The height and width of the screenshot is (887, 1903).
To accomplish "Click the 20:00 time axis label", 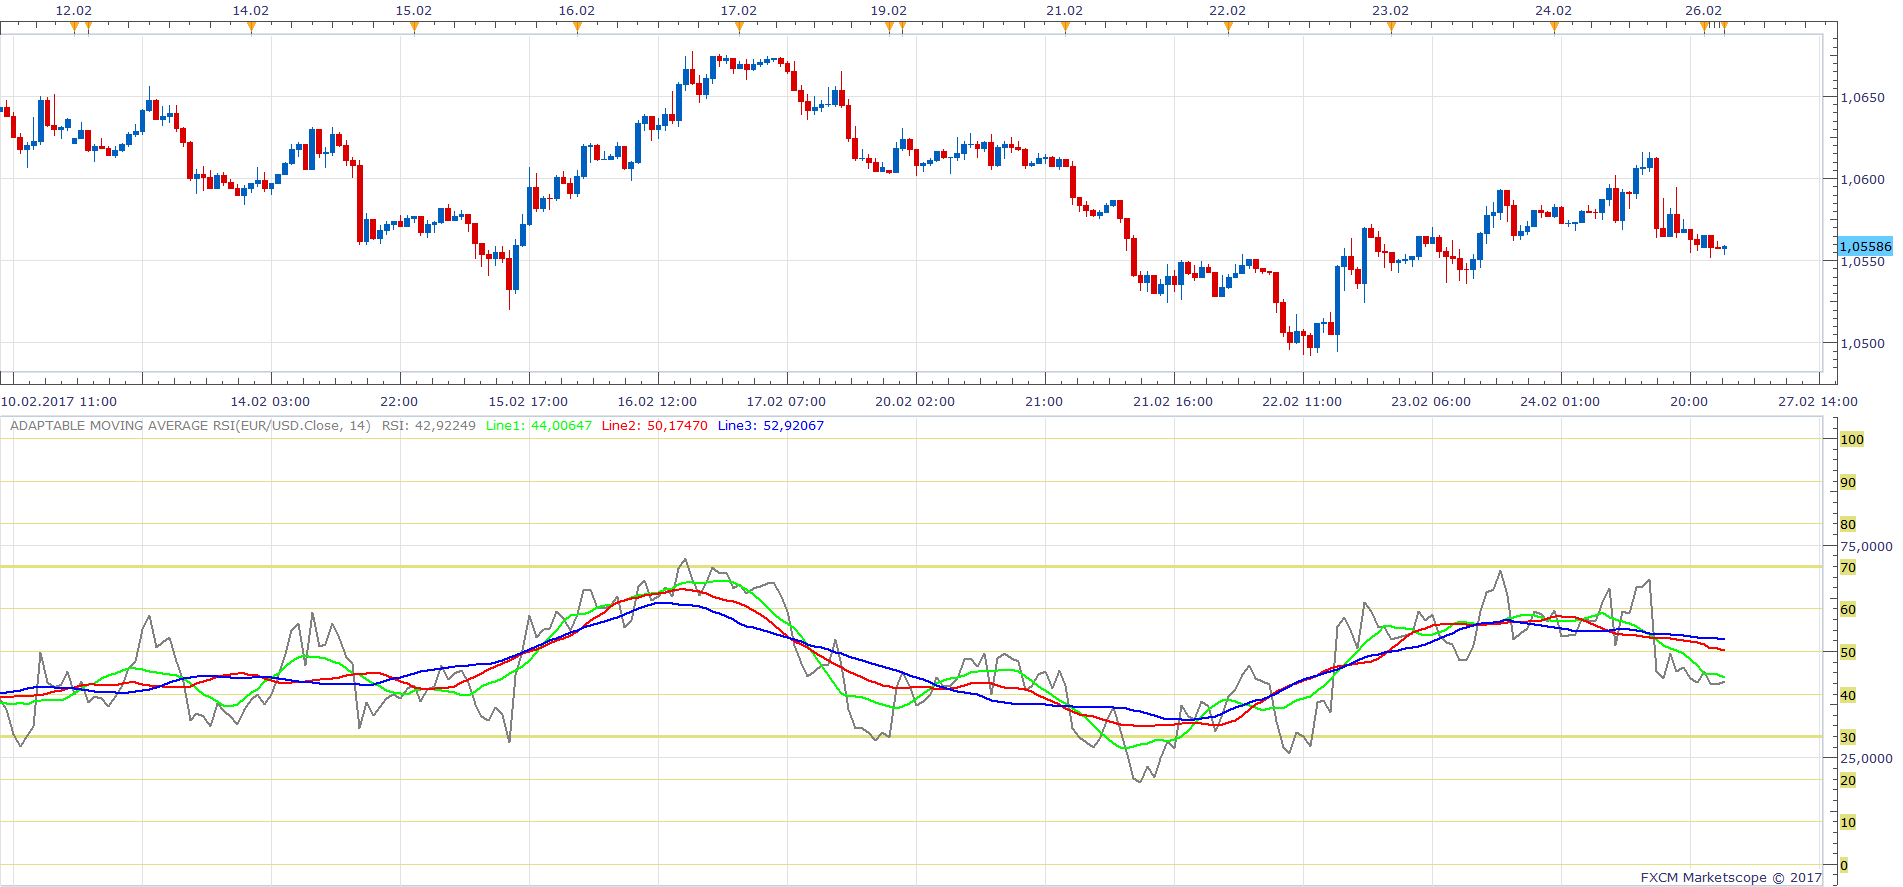I will click(1689, 402).
